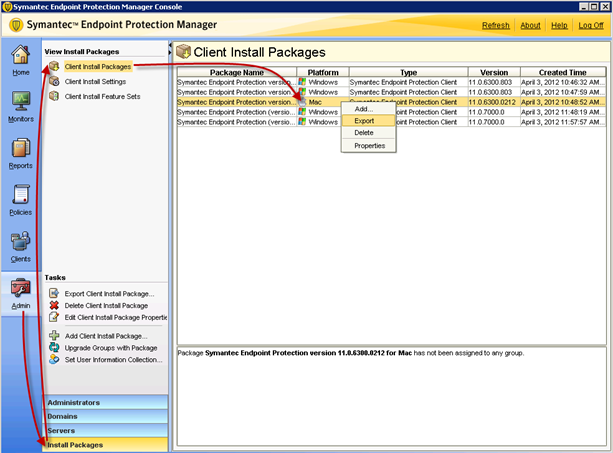Click the Client Install Feature Sets icon
Screen dimensions: 613x453
54,96
